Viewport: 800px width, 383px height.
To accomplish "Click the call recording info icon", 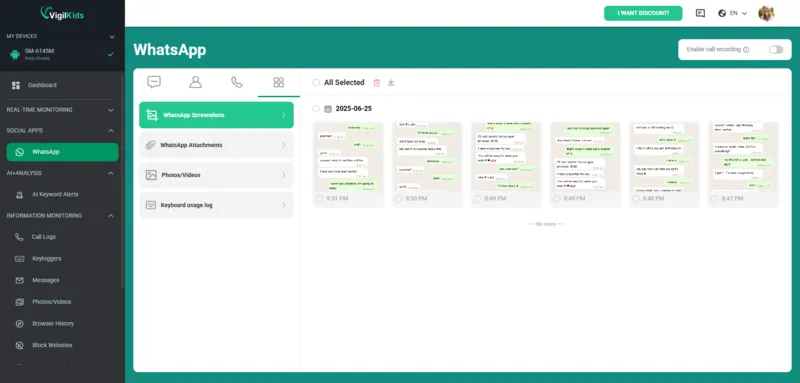I will point(746,49).
